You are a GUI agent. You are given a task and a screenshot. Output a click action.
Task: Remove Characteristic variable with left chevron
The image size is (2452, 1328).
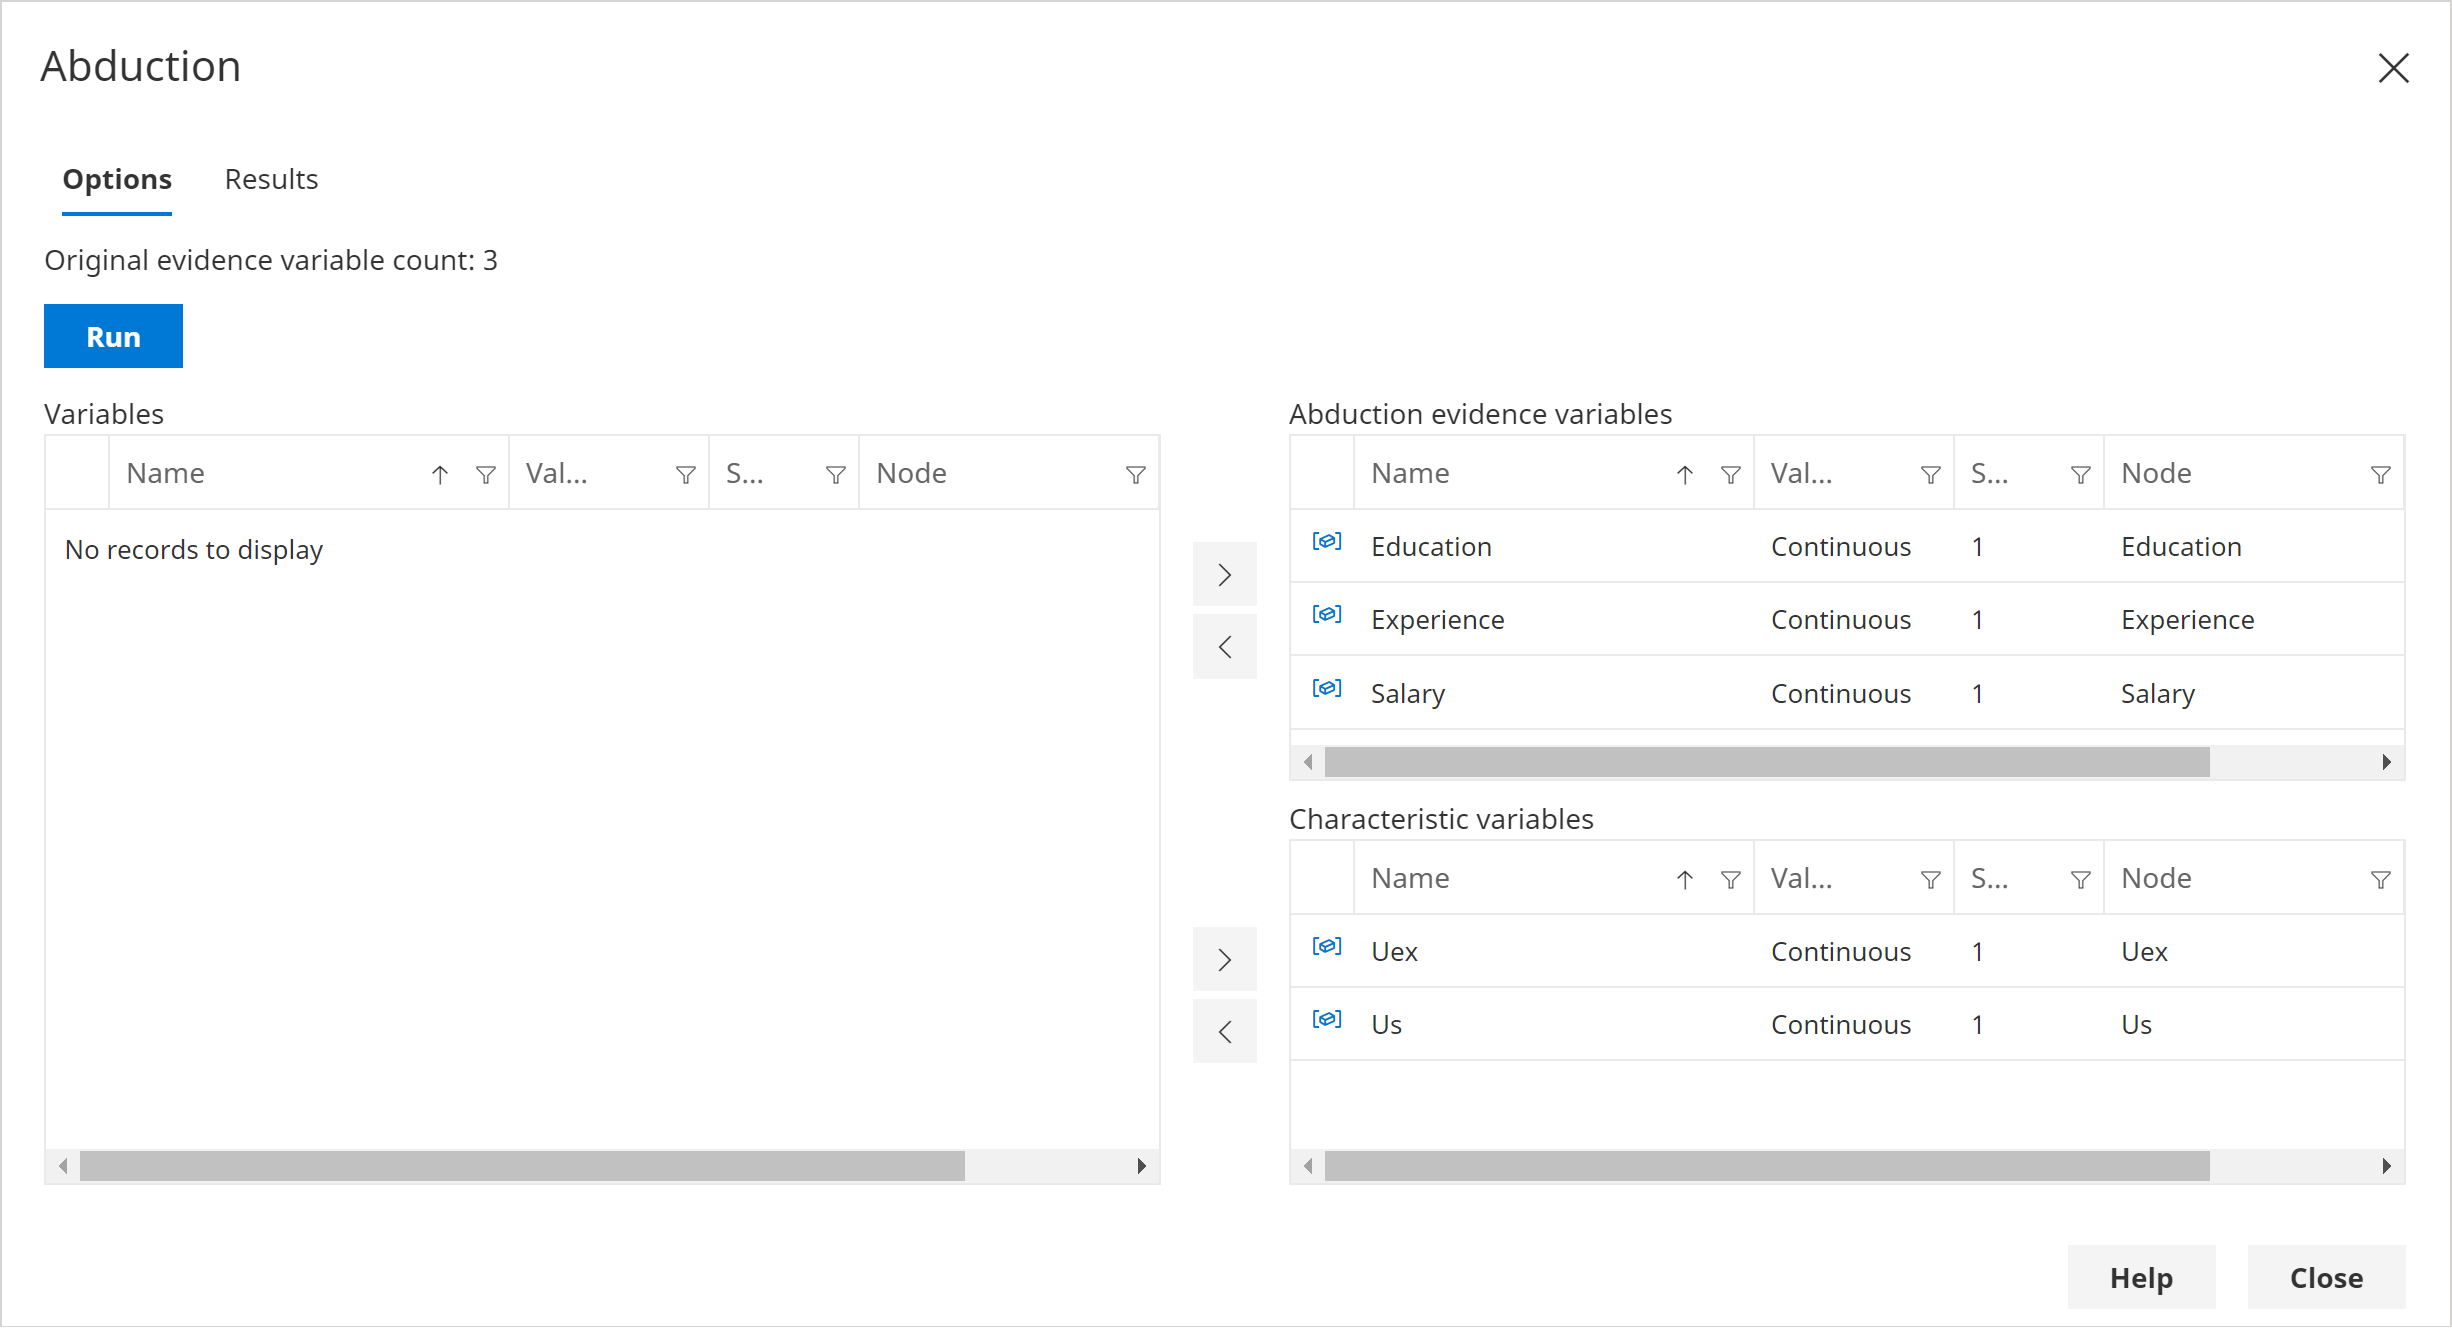(x=1224, y=1032)
